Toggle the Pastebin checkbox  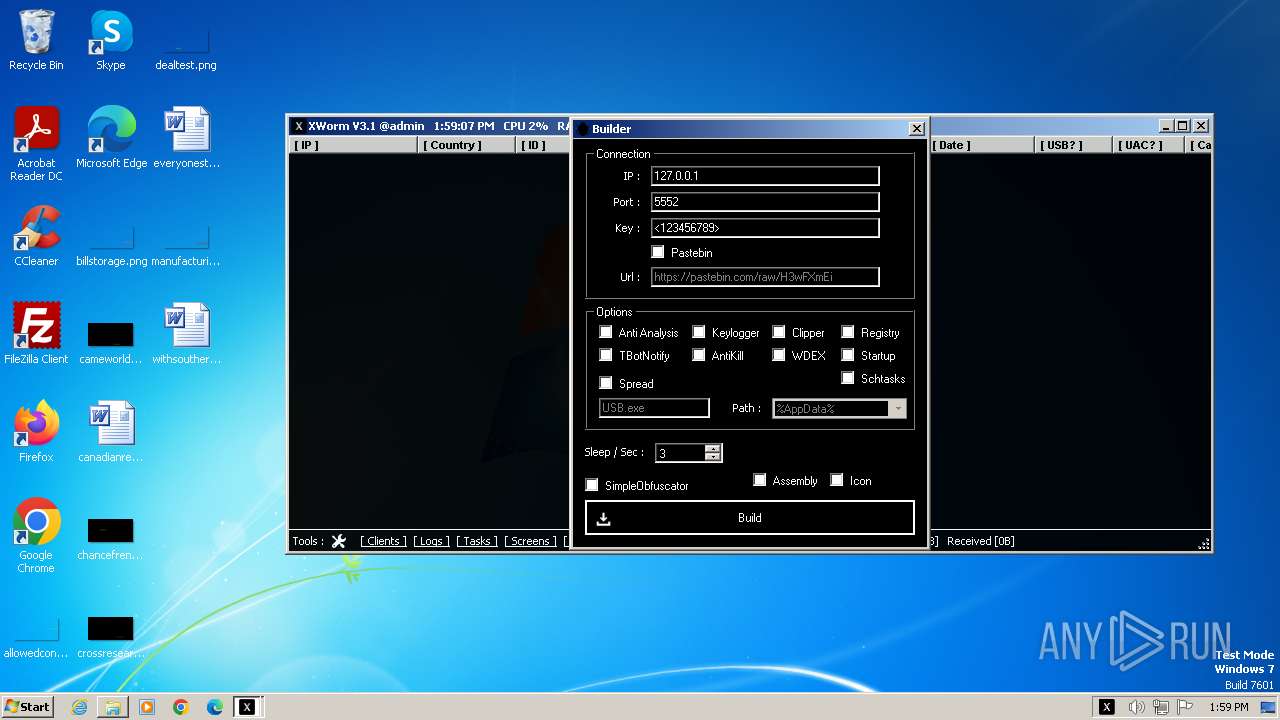coord(658,252)
